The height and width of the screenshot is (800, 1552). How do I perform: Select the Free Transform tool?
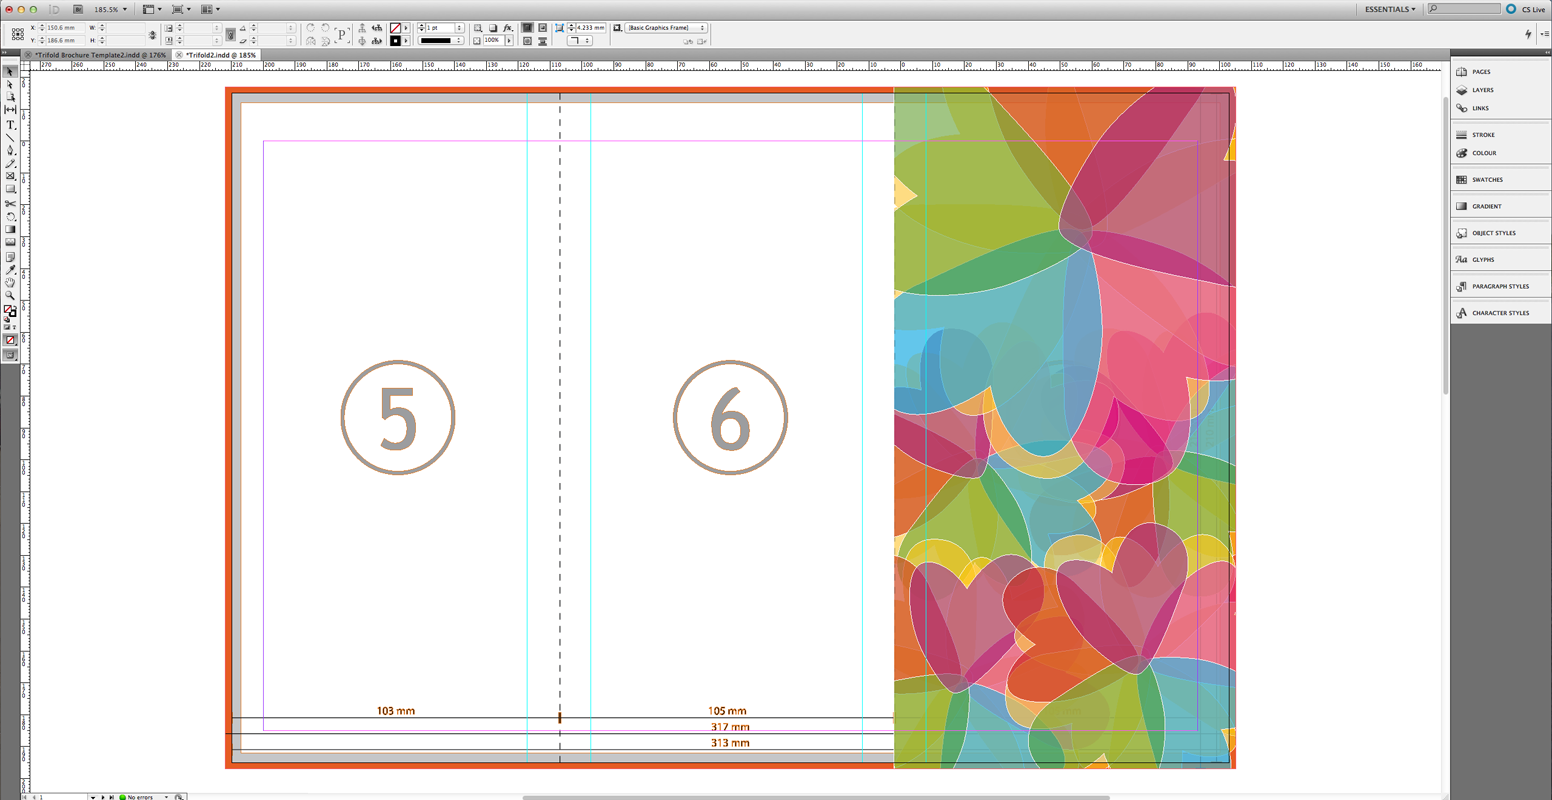10,217
